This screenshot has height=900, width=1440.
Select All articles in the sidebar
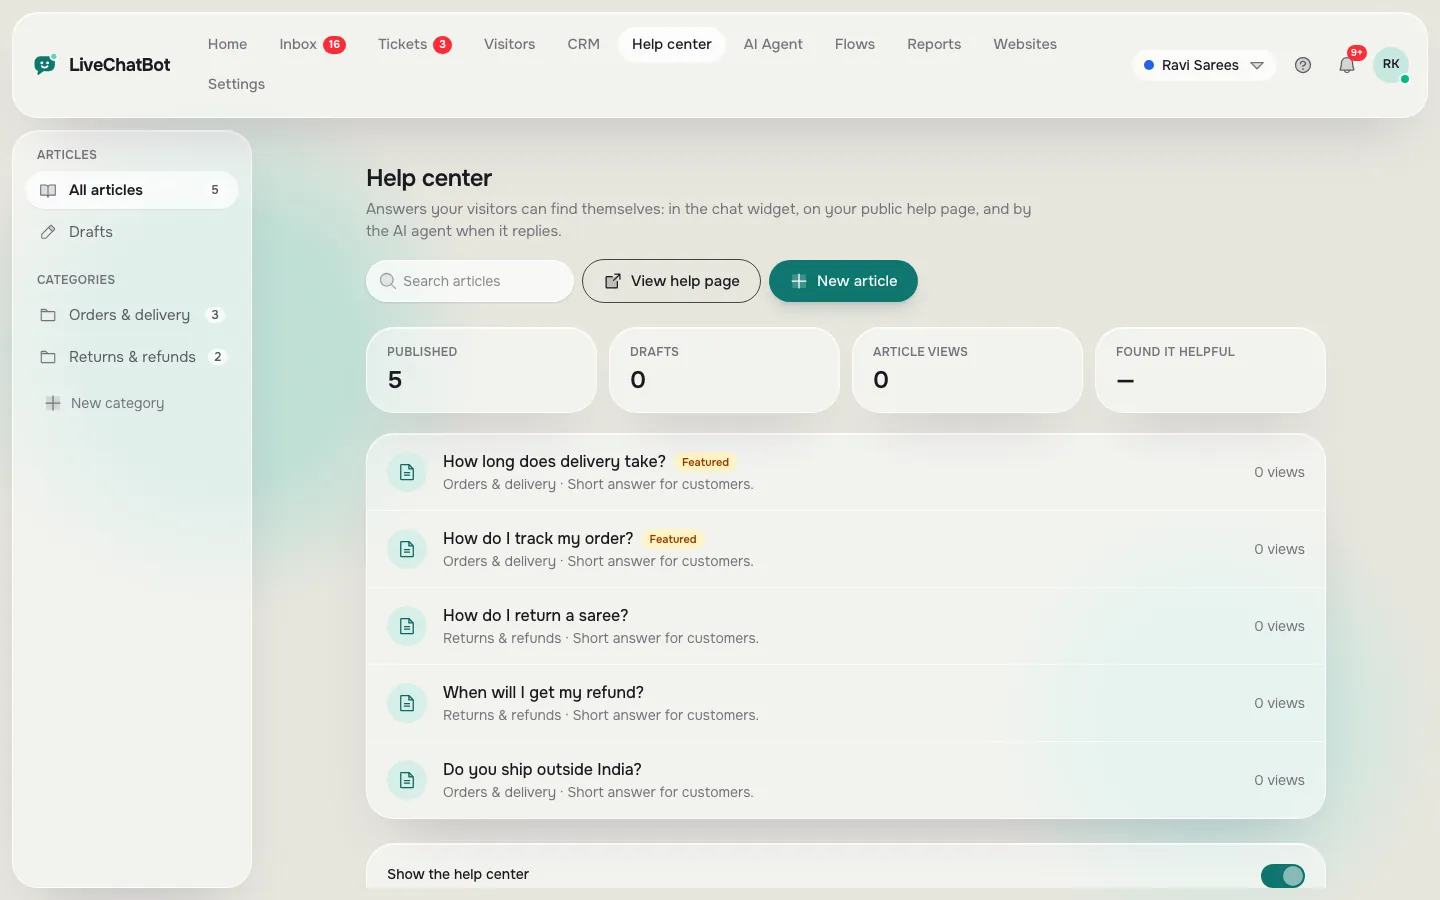(132, 190)
